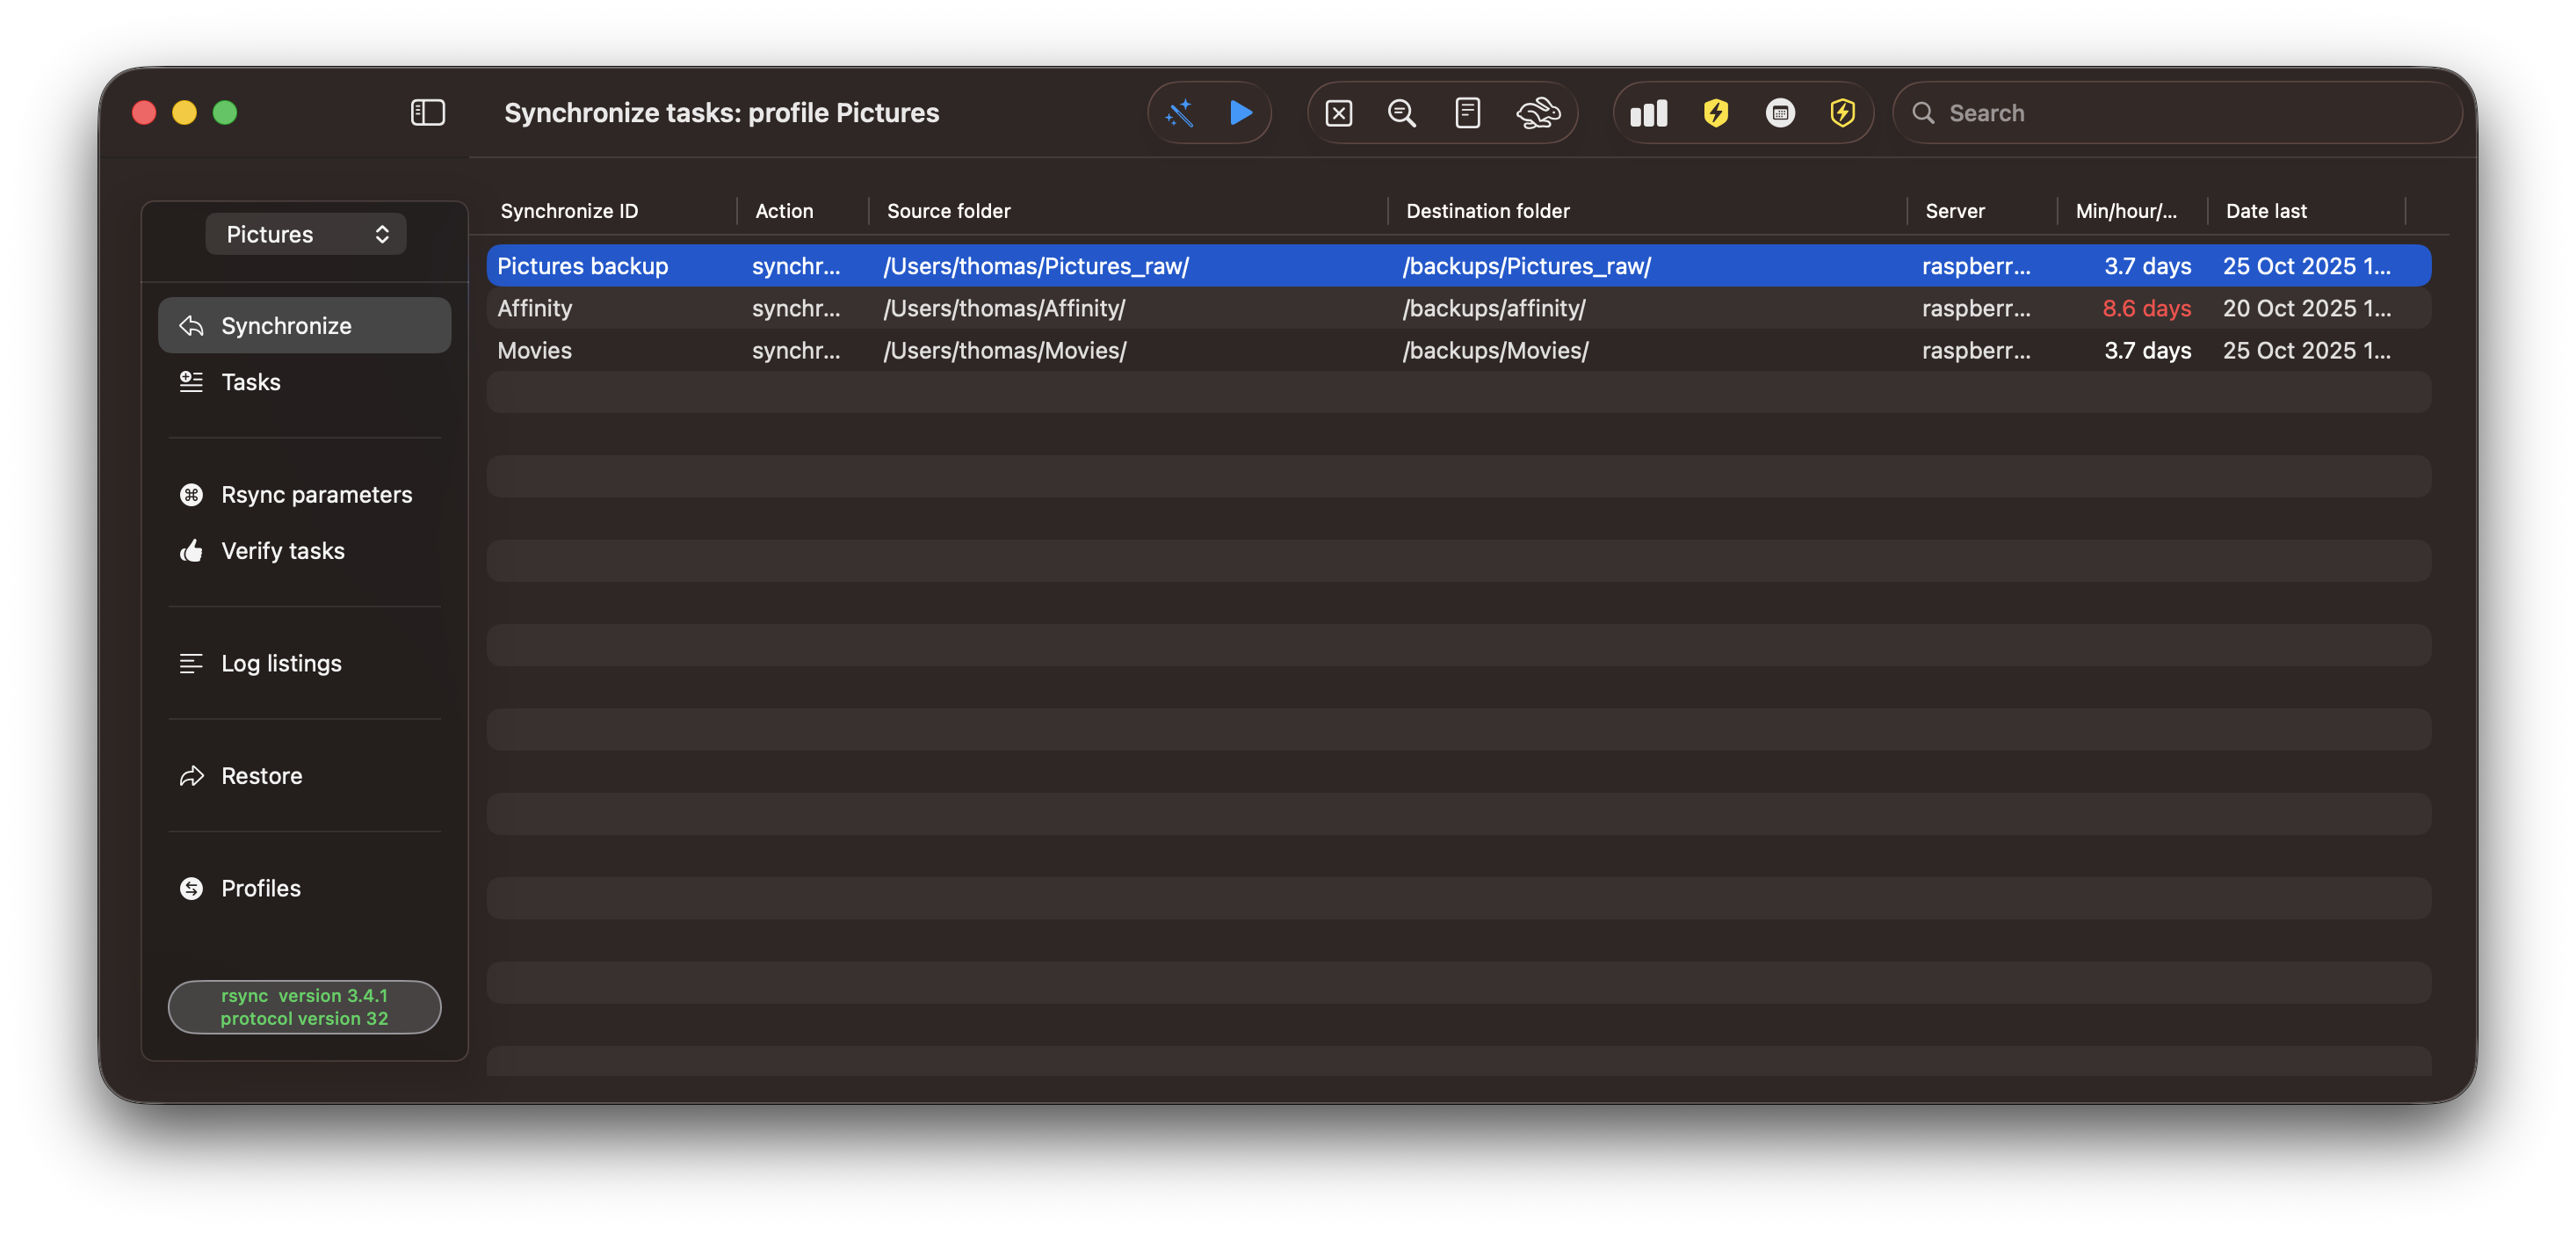Viewport: 2576px width, 1234px height.
Task: Open Log listings from sidebar
Action: pos(281,664)
